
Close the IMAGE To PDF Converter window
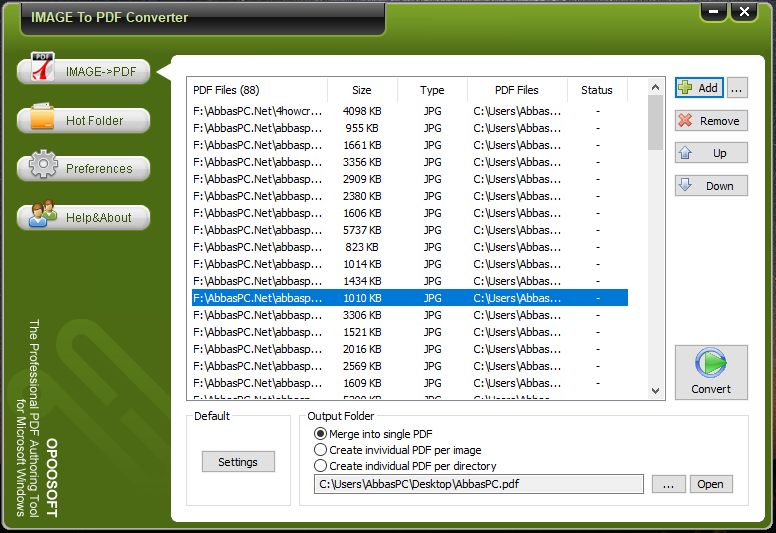(x=744, y=12)
